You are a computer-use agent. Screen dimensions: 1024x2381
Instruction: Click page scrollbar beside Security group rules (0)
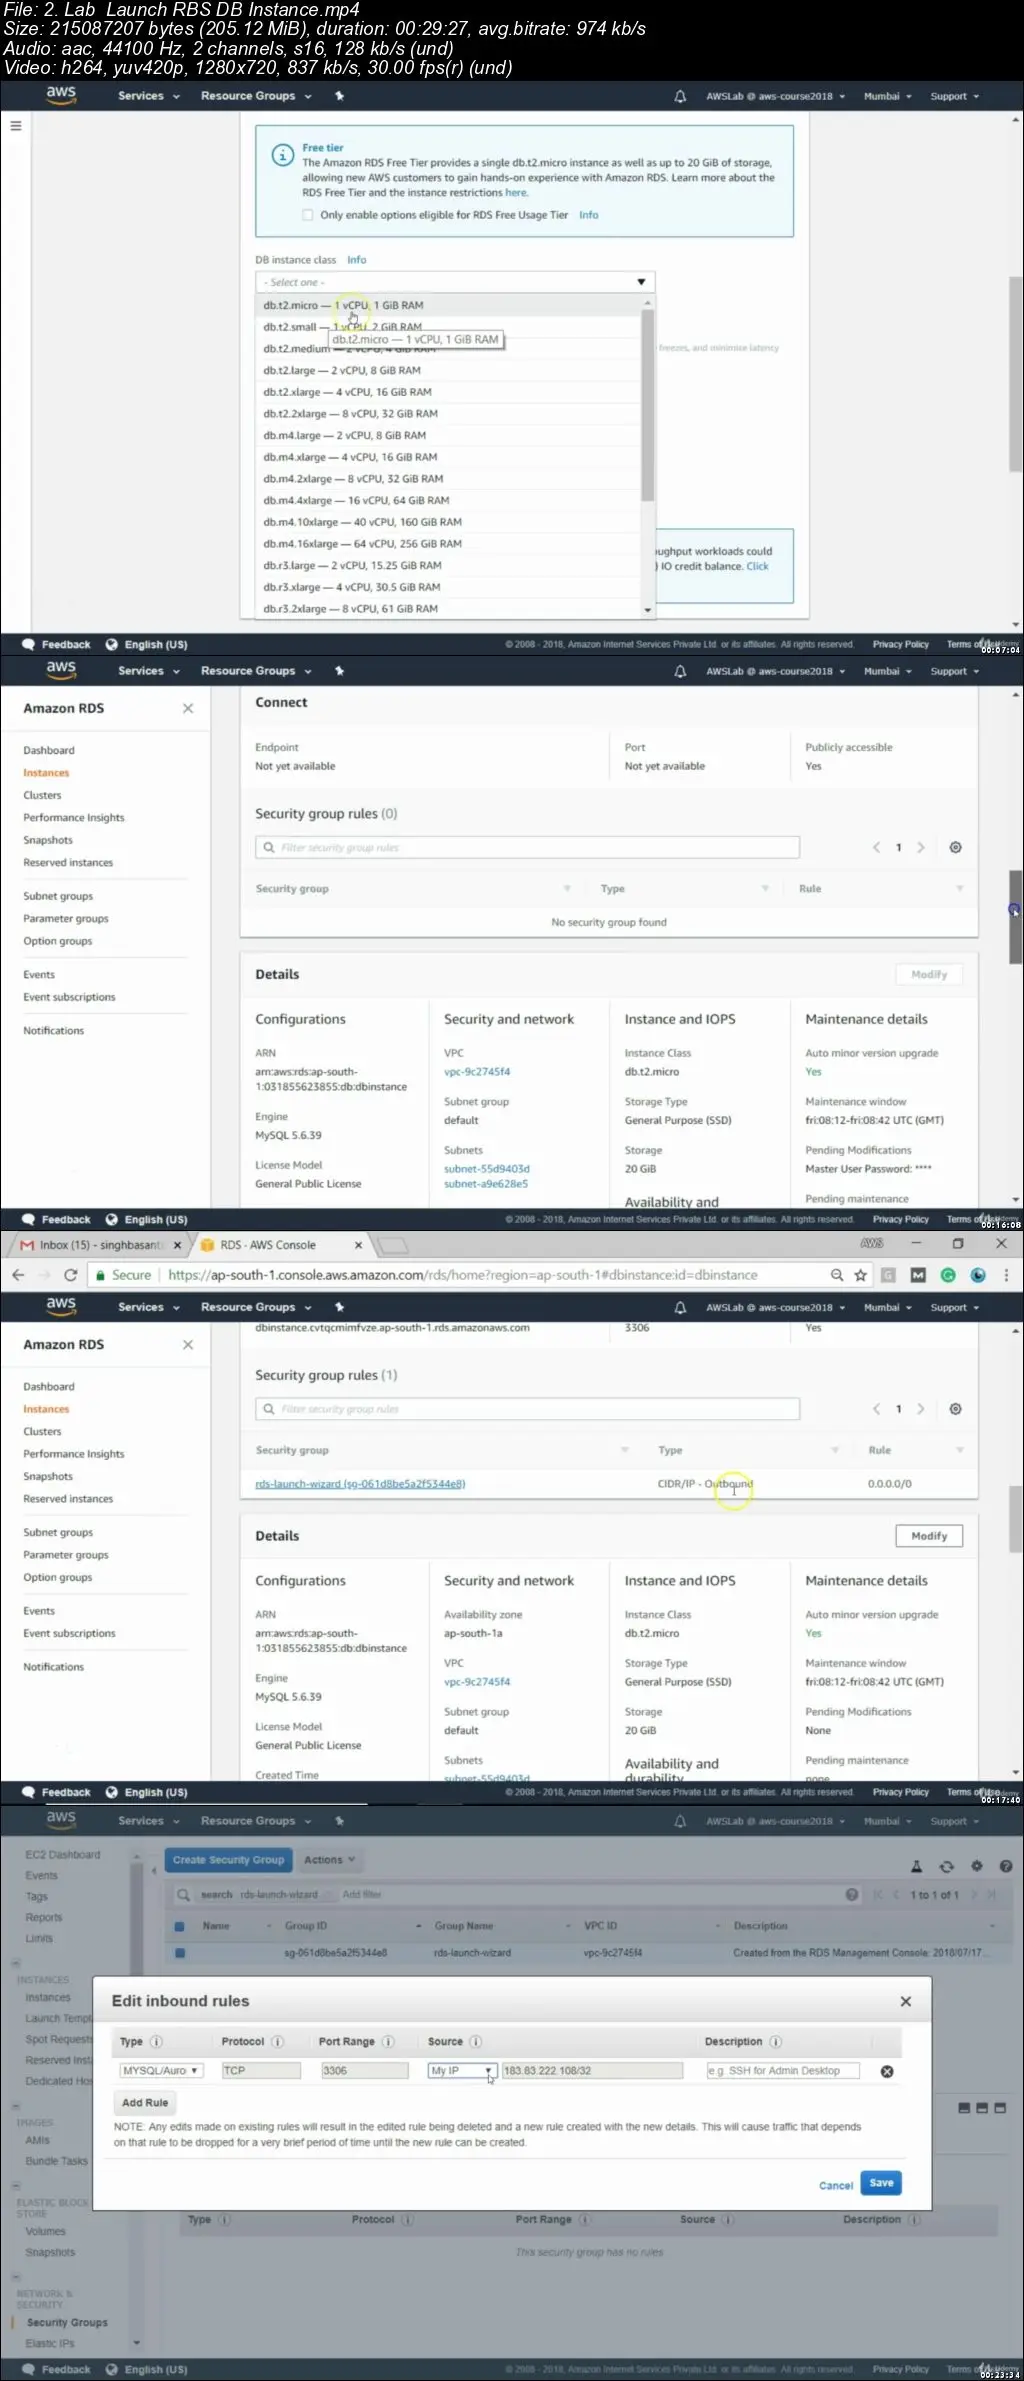(x=1016, y=917)
